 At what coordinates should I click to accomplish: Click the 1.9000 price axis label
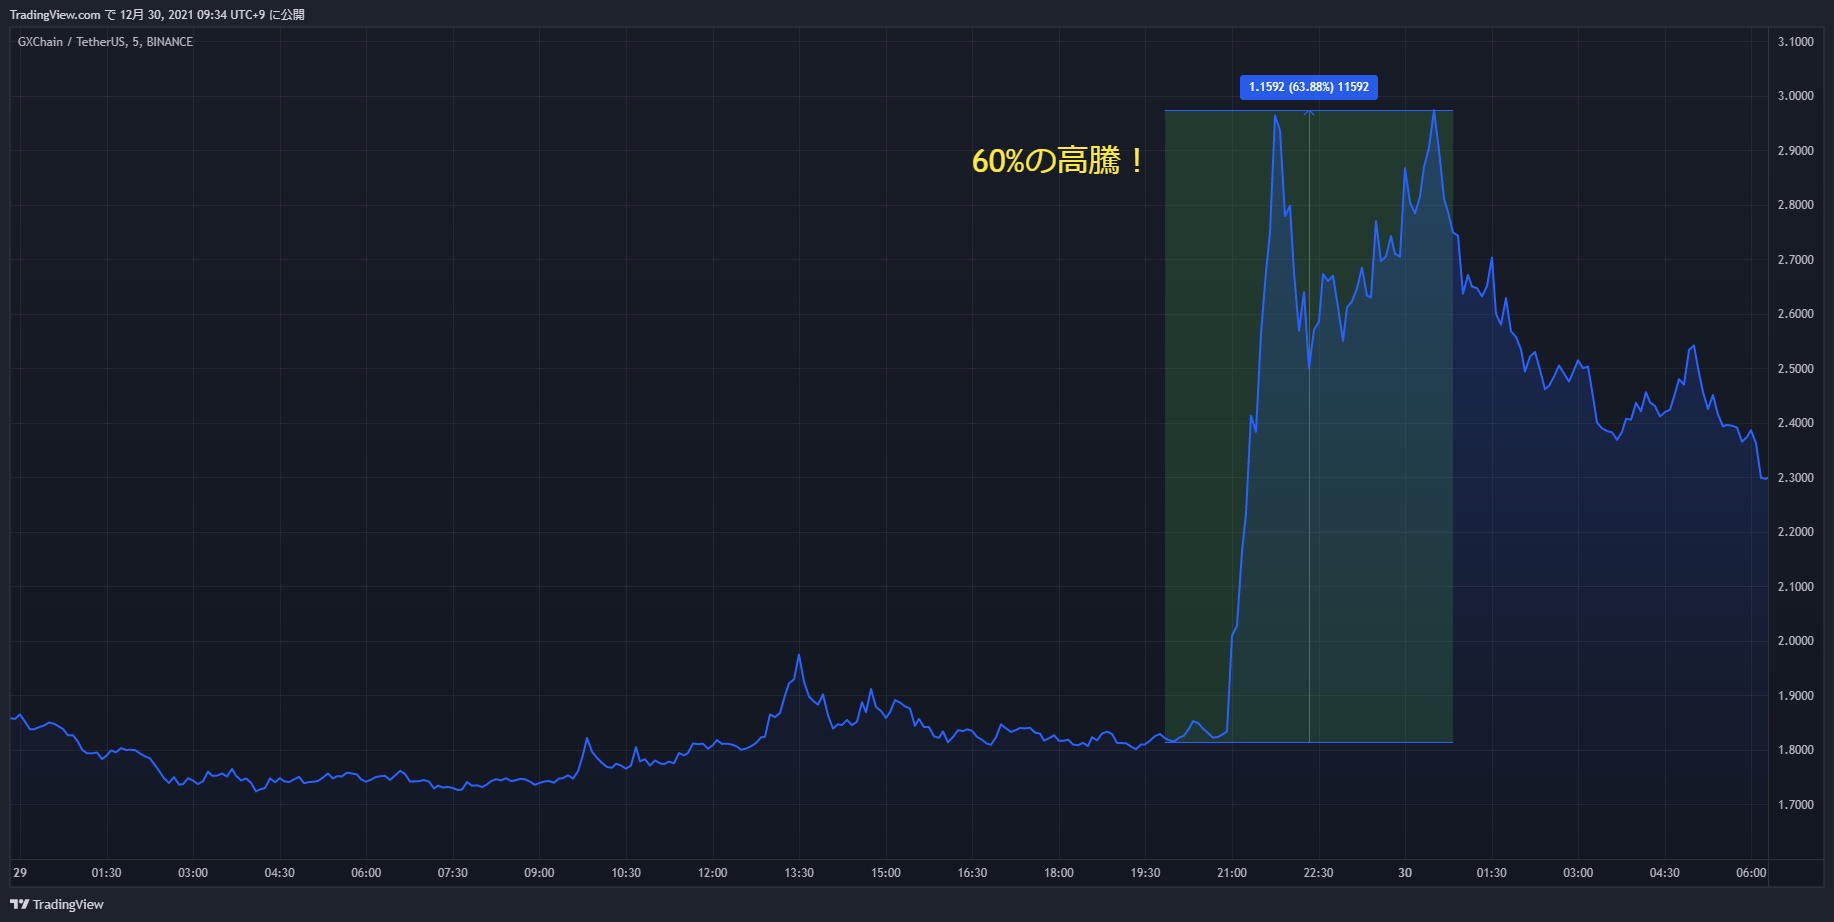point(1796,696)
